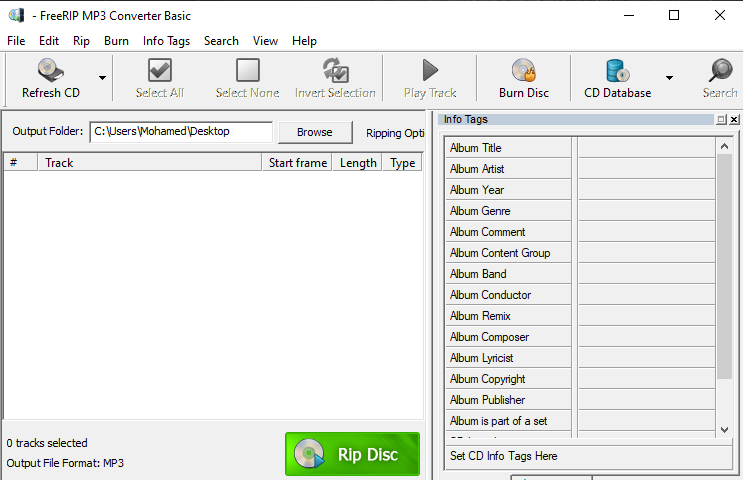
Task: Open the Search menu
Action: (221, 41)
